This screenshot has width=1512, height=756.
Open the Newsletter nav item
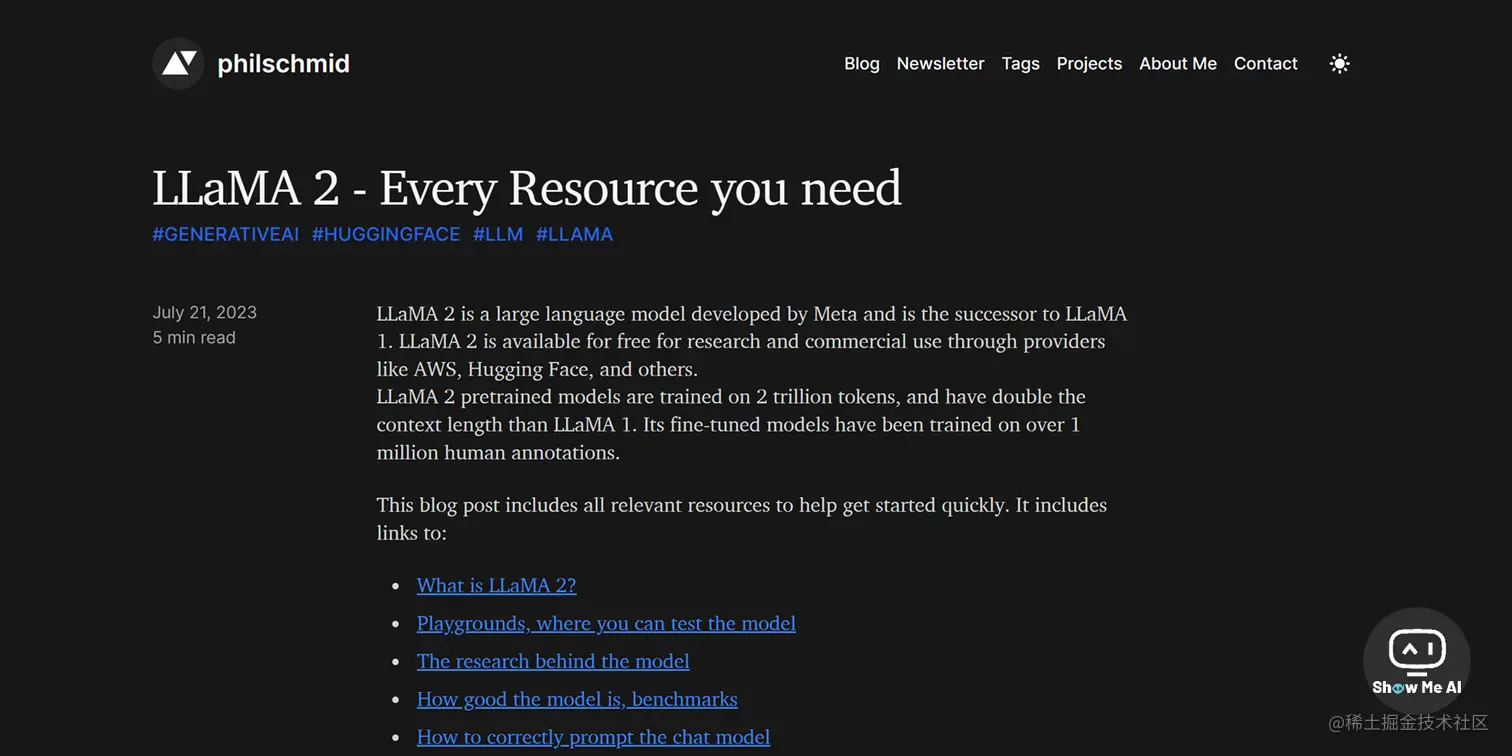tap(940, 63)
